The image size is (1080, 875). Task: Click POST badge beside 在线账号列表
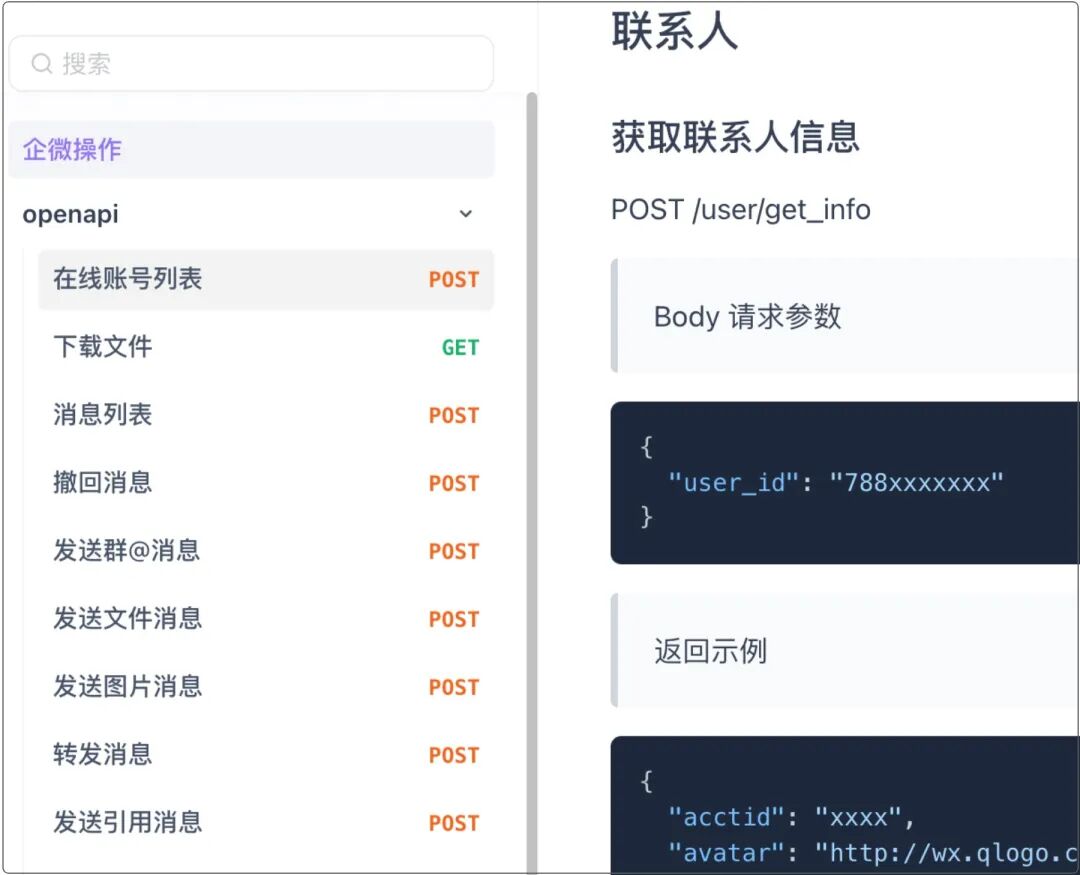point(454,279)
